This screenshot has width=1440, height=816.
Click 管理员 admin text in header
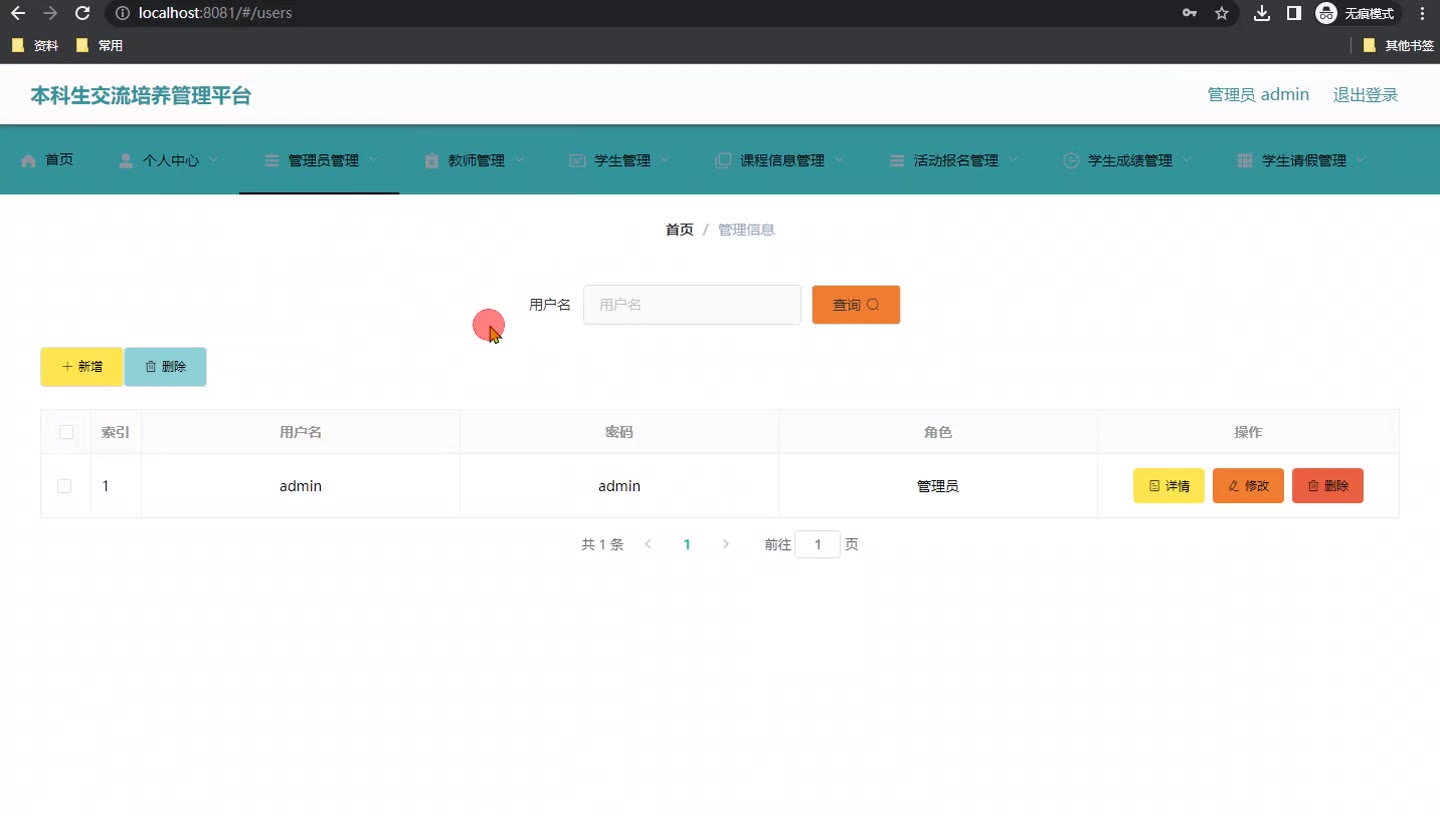[x=1258, y=95]
